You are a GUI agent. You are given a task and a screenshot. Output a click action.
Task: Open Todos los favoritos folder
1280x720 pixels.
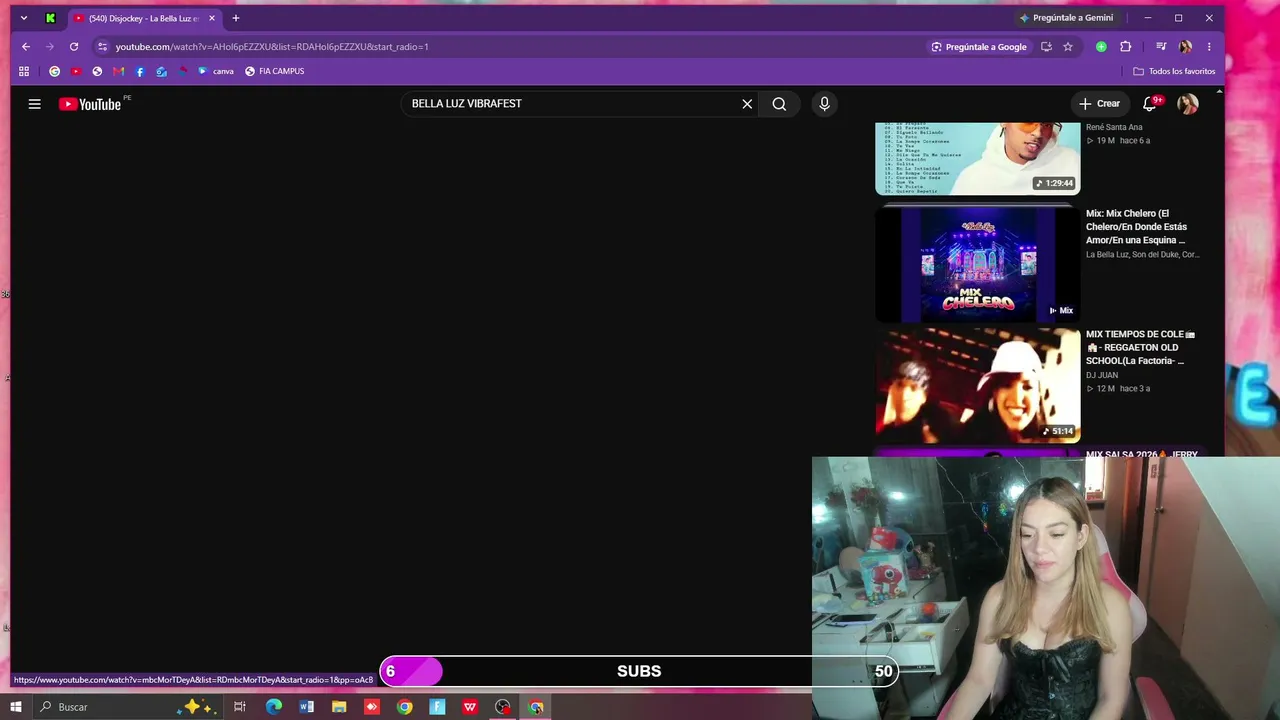1174,72
